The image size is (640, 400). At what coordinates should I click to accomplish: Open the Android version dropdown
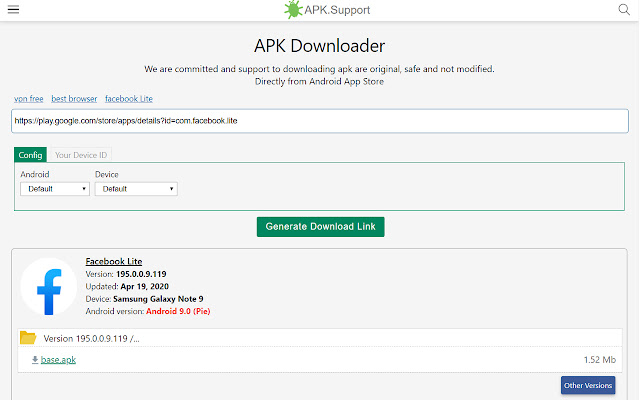[55, 189]
